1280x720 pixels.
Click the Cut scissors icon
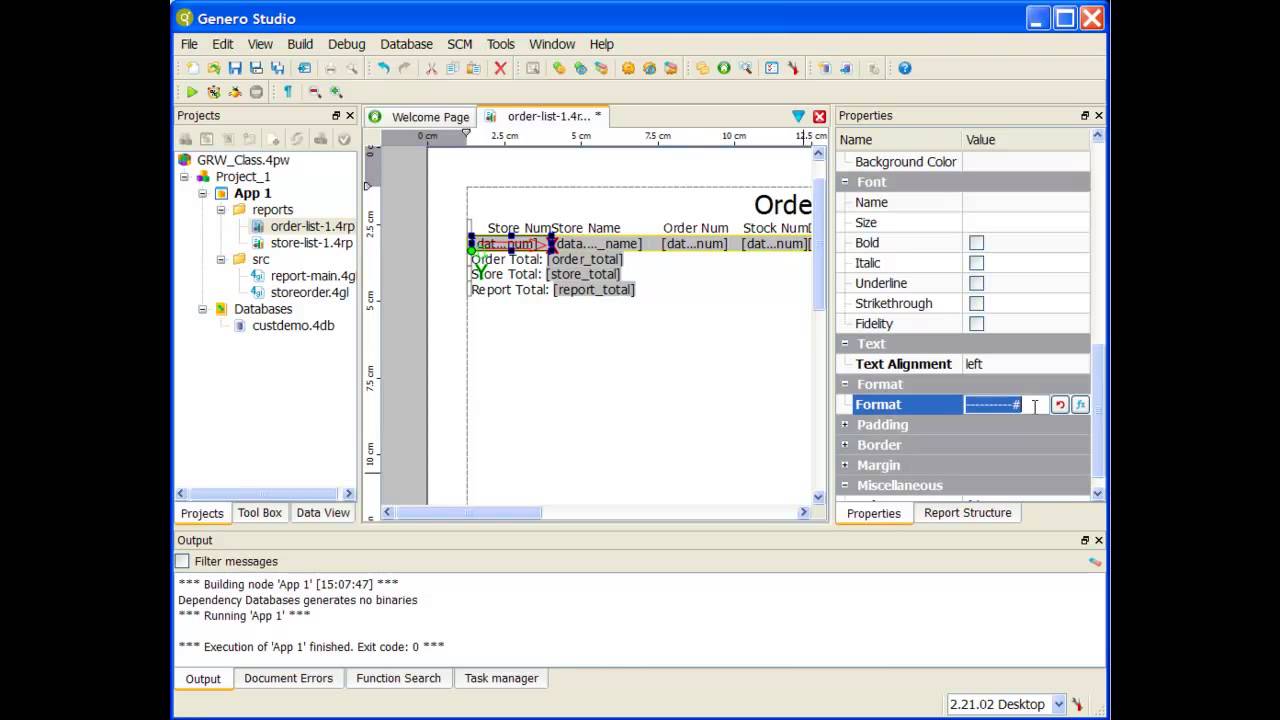[x=431, y=68]
